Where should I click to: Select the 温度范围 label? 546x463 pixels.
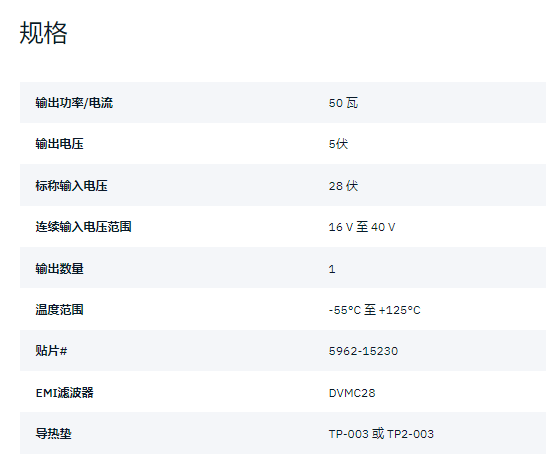click(x=60, y=309)
